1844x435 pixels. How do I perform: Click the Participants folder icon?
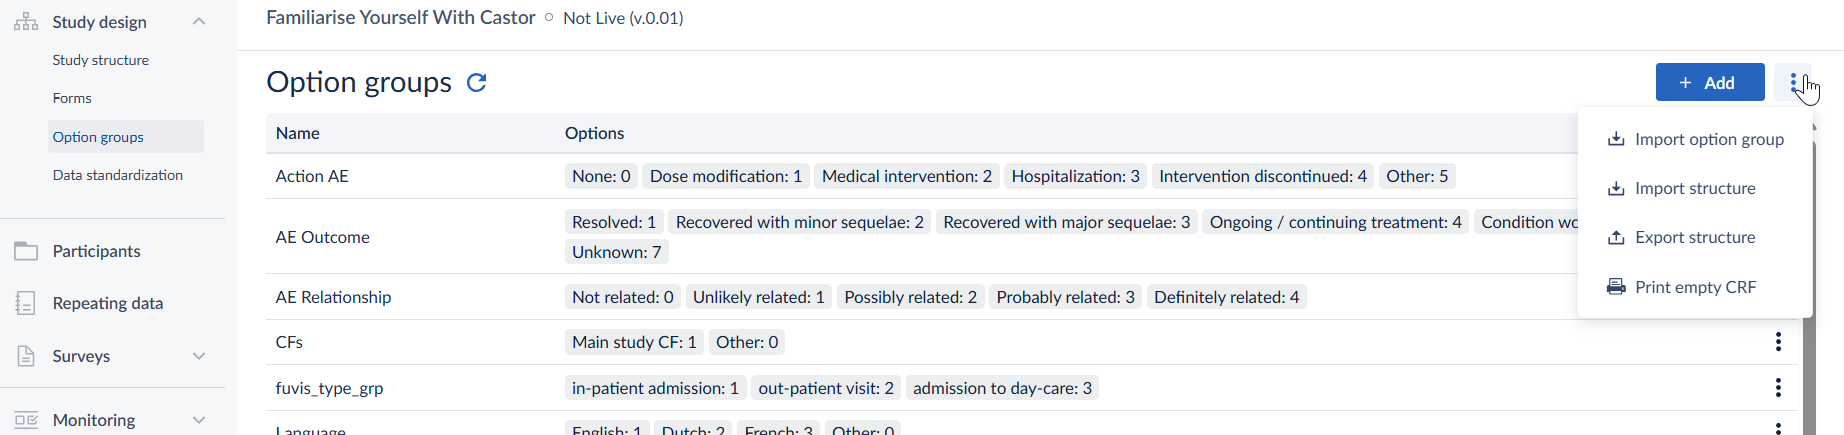click(x=26, y=251)
